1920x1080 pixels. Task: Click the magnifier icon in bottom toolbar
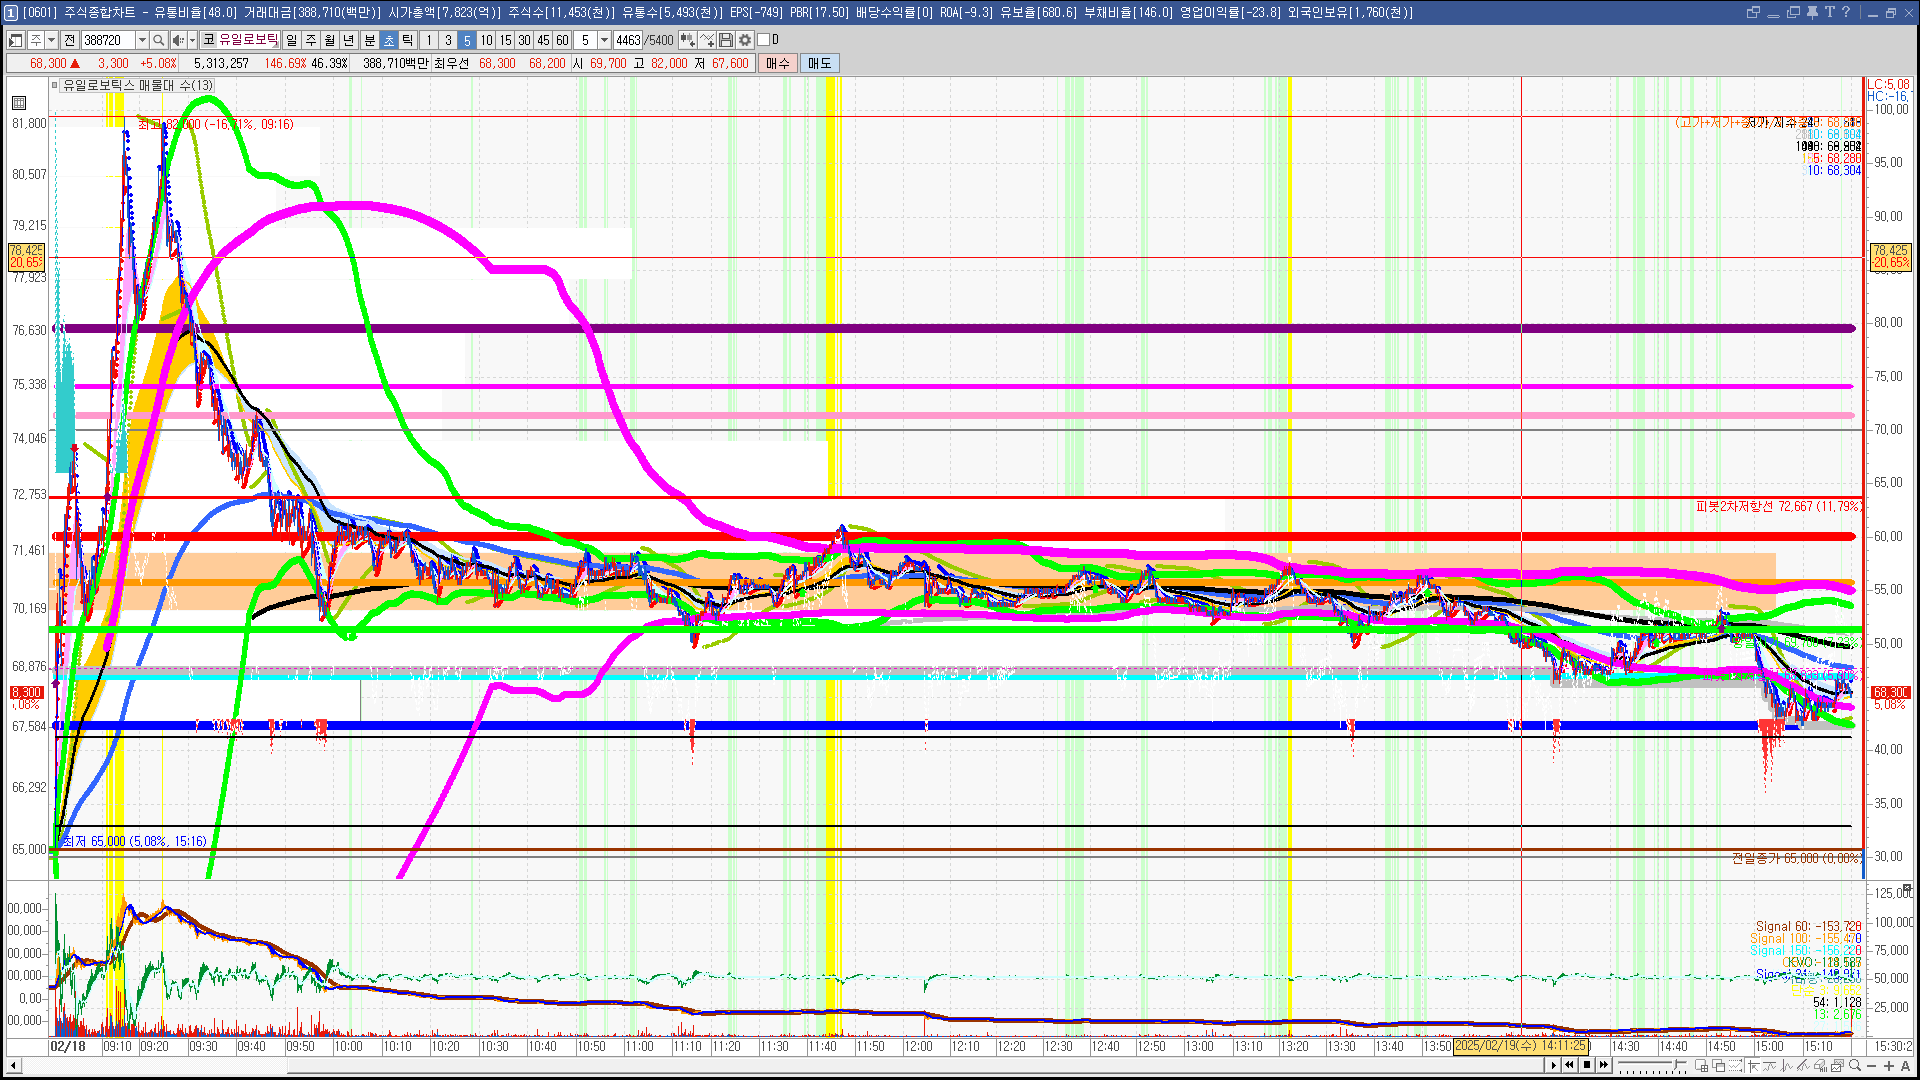(x=1855, y=1066)
